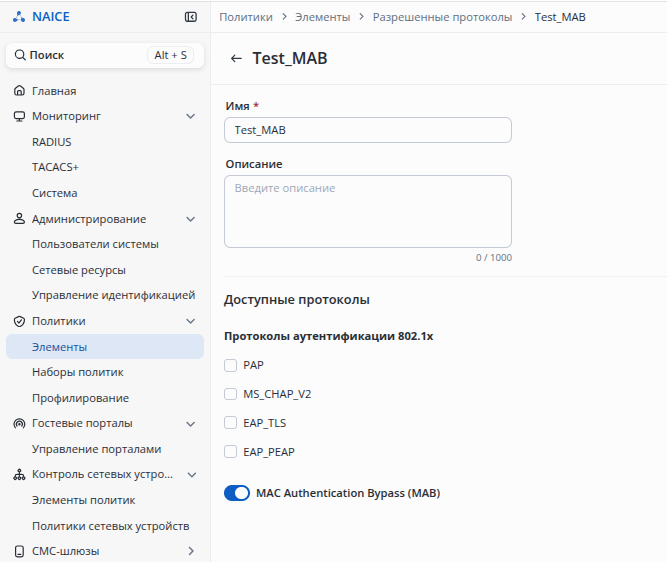Click the Мониторинг monitor icon
Viewport: 667px width, 562px height.
[x=19, y=116]
